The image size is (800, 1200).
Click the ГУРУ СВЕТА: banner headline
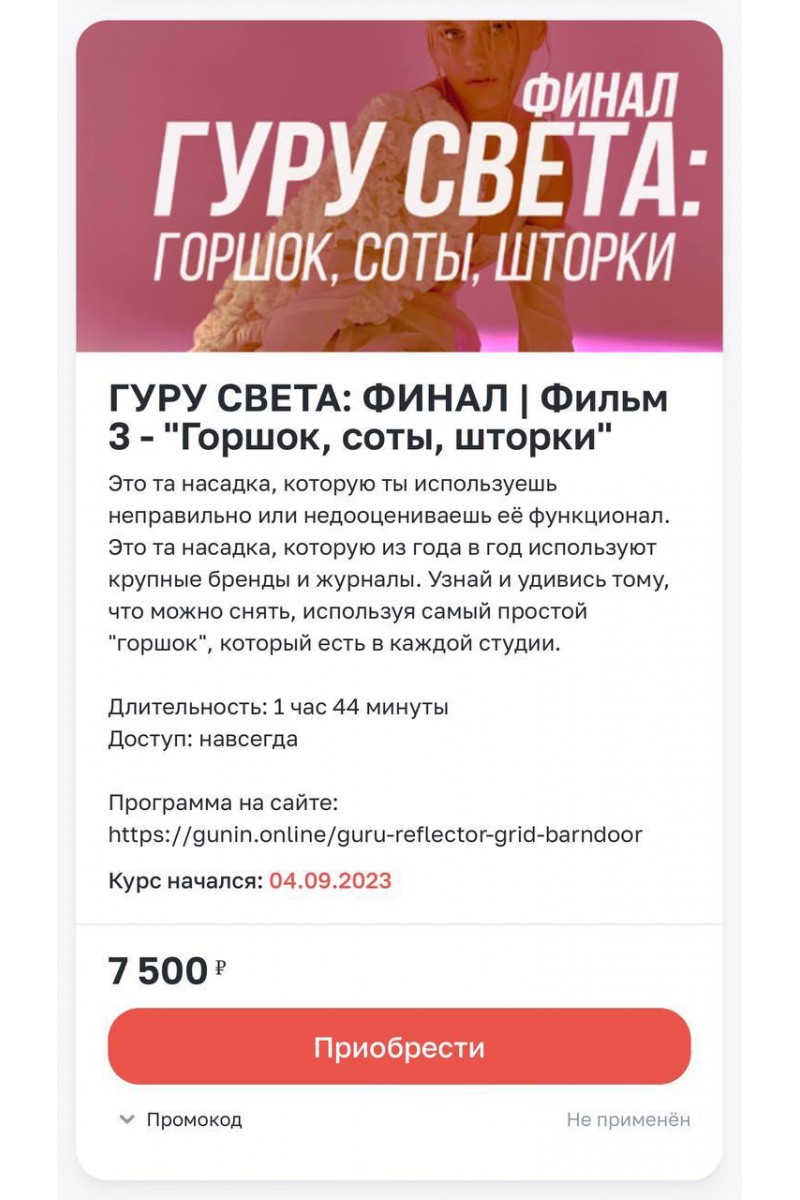point(425,170)
